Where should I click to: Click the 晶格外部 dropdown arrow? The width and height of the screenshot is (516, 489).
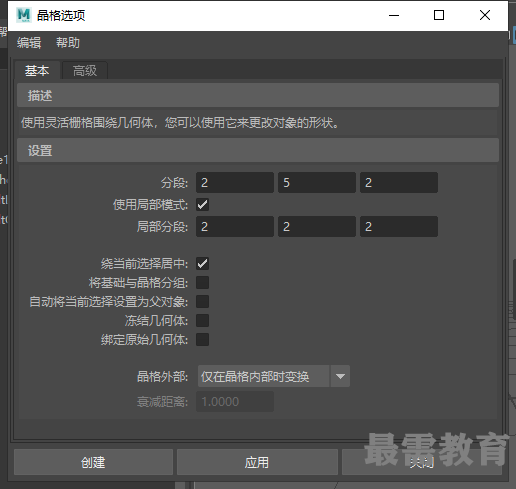(340, 376)
